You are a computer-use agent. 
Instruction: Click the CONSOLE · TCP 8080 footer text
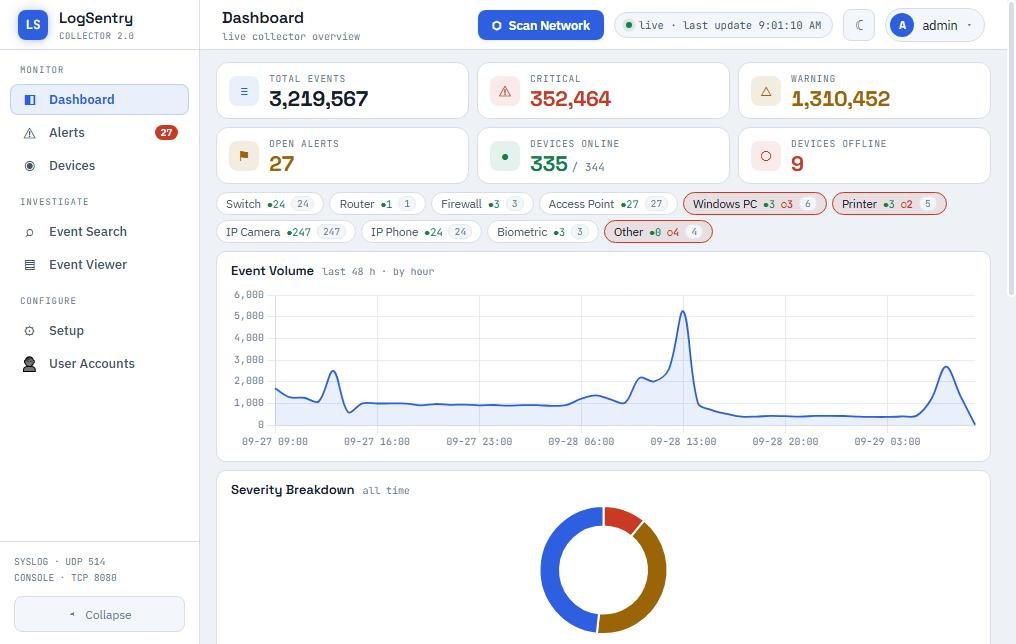click(65, 578)
